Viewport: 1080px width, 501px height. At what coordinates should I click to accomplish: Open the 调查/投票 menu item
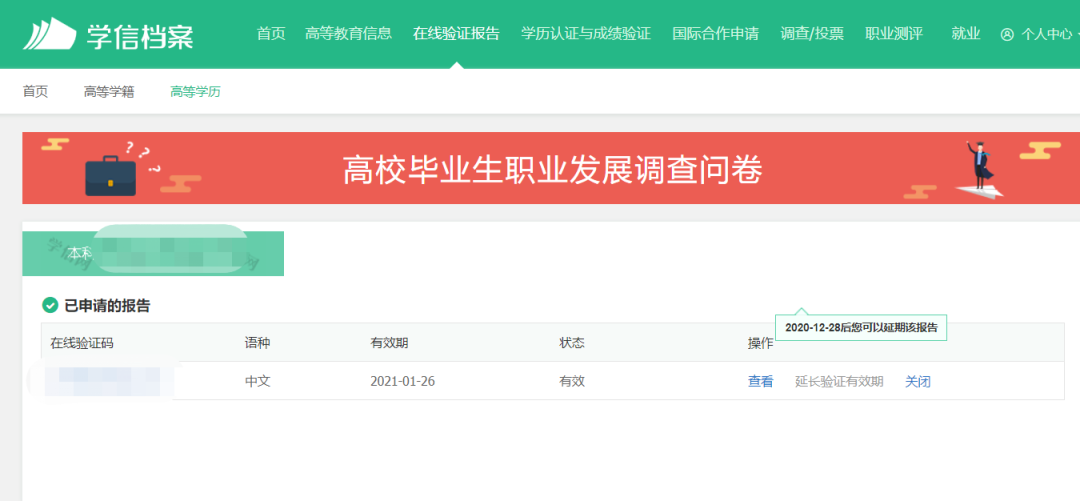[812, 34]
